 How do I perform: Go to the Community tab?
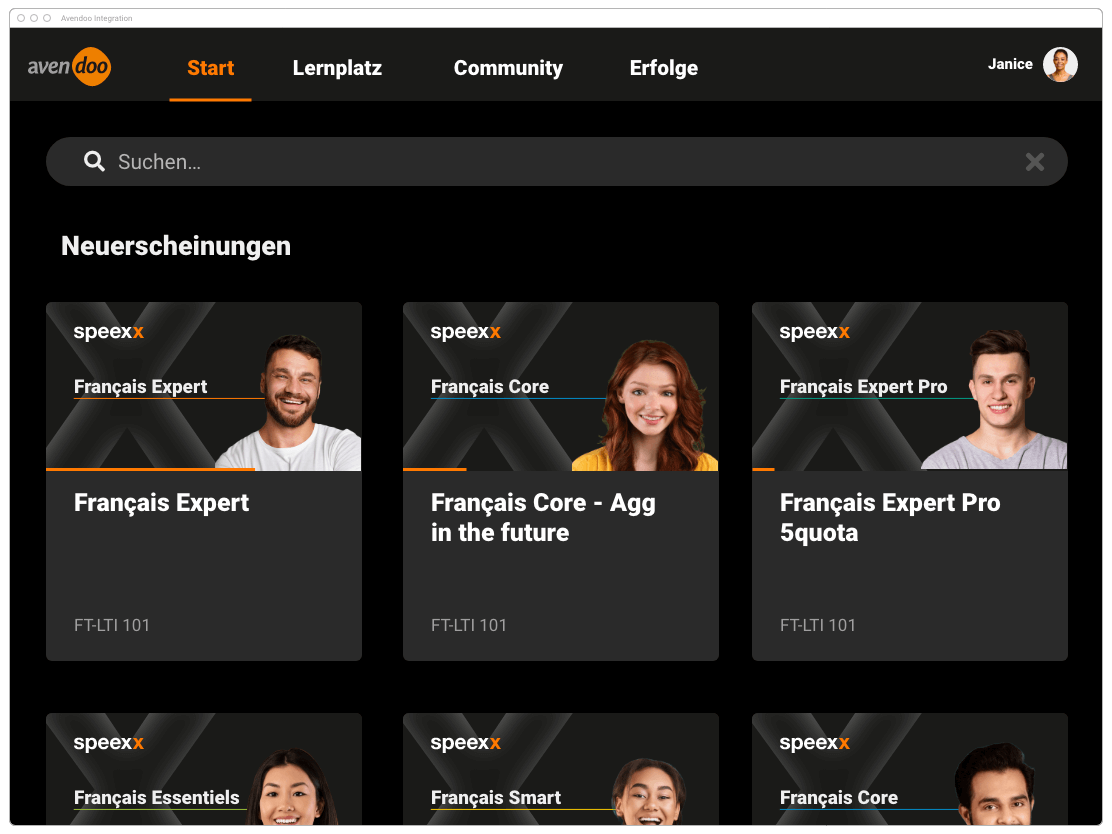pos(508,68)
